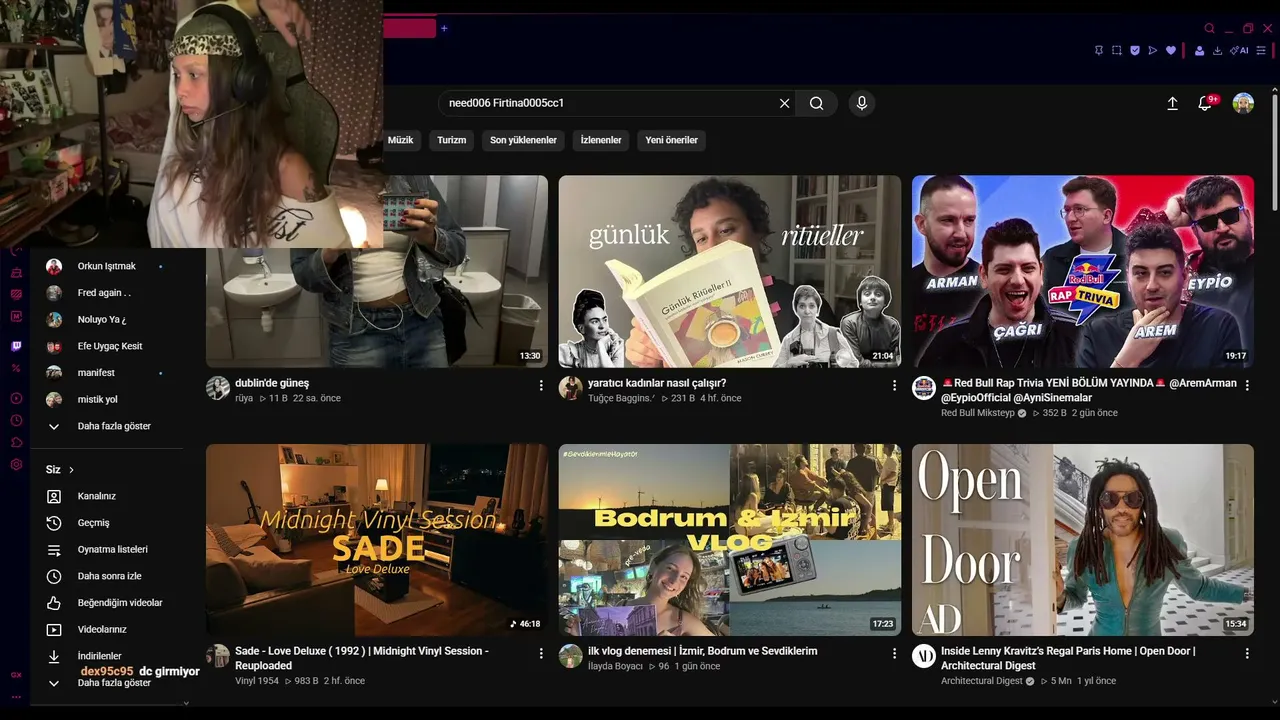Click the Geçmiş history icon
The height and width of the screenshot is (720, 1280).
tap(54, 523)
